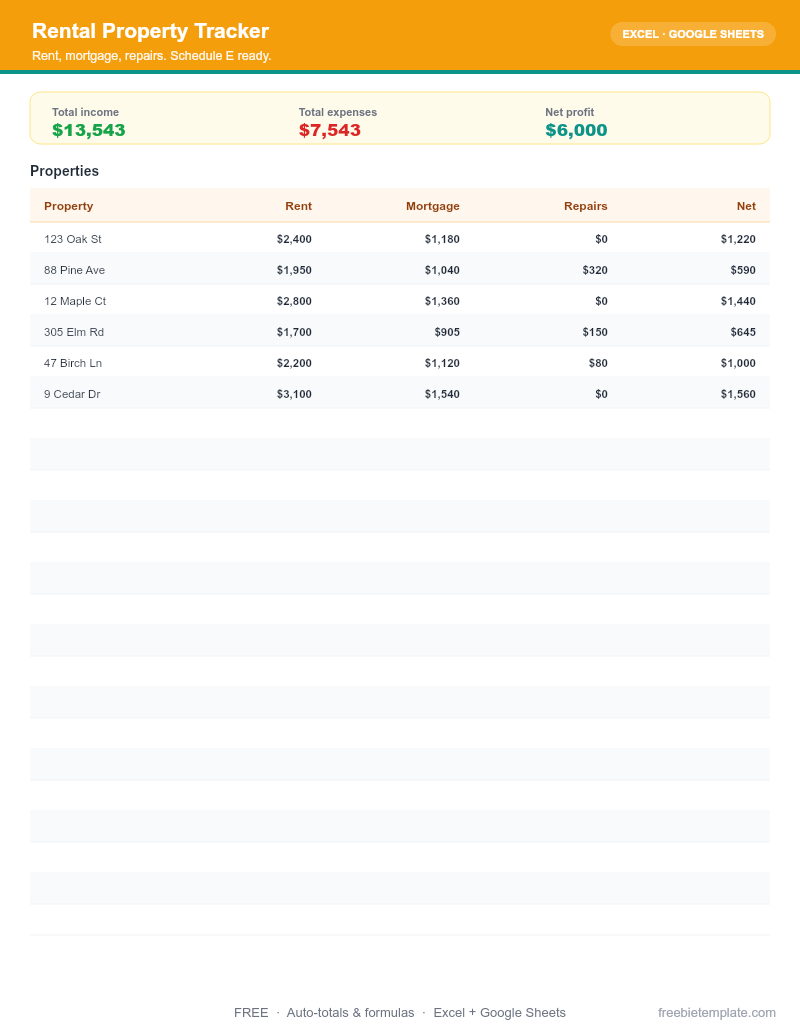The image size is (800, 1035).
Task: Select the 47 Birch Ln property cell
Action: pos(73,363)
